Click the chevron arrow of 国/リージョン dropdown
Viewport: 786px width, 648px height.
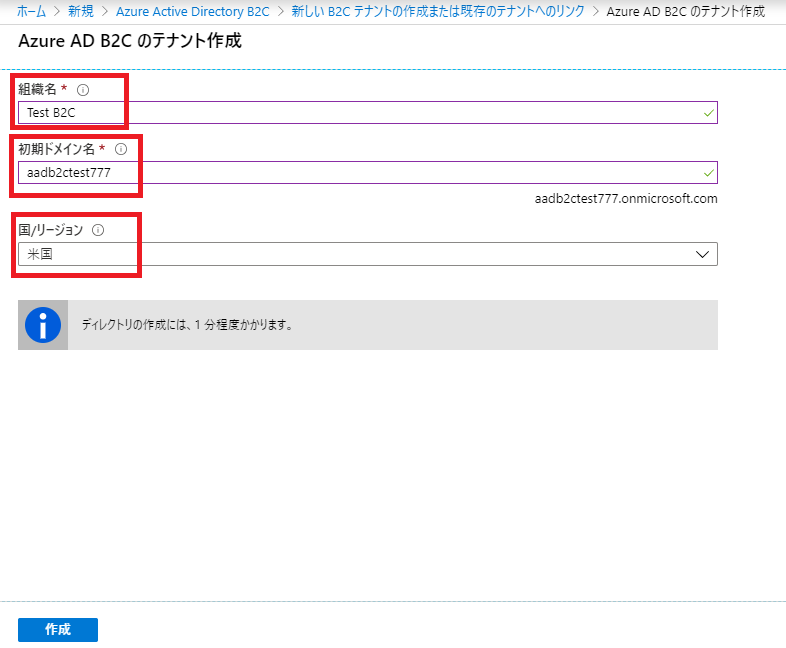tap(702, 255)
